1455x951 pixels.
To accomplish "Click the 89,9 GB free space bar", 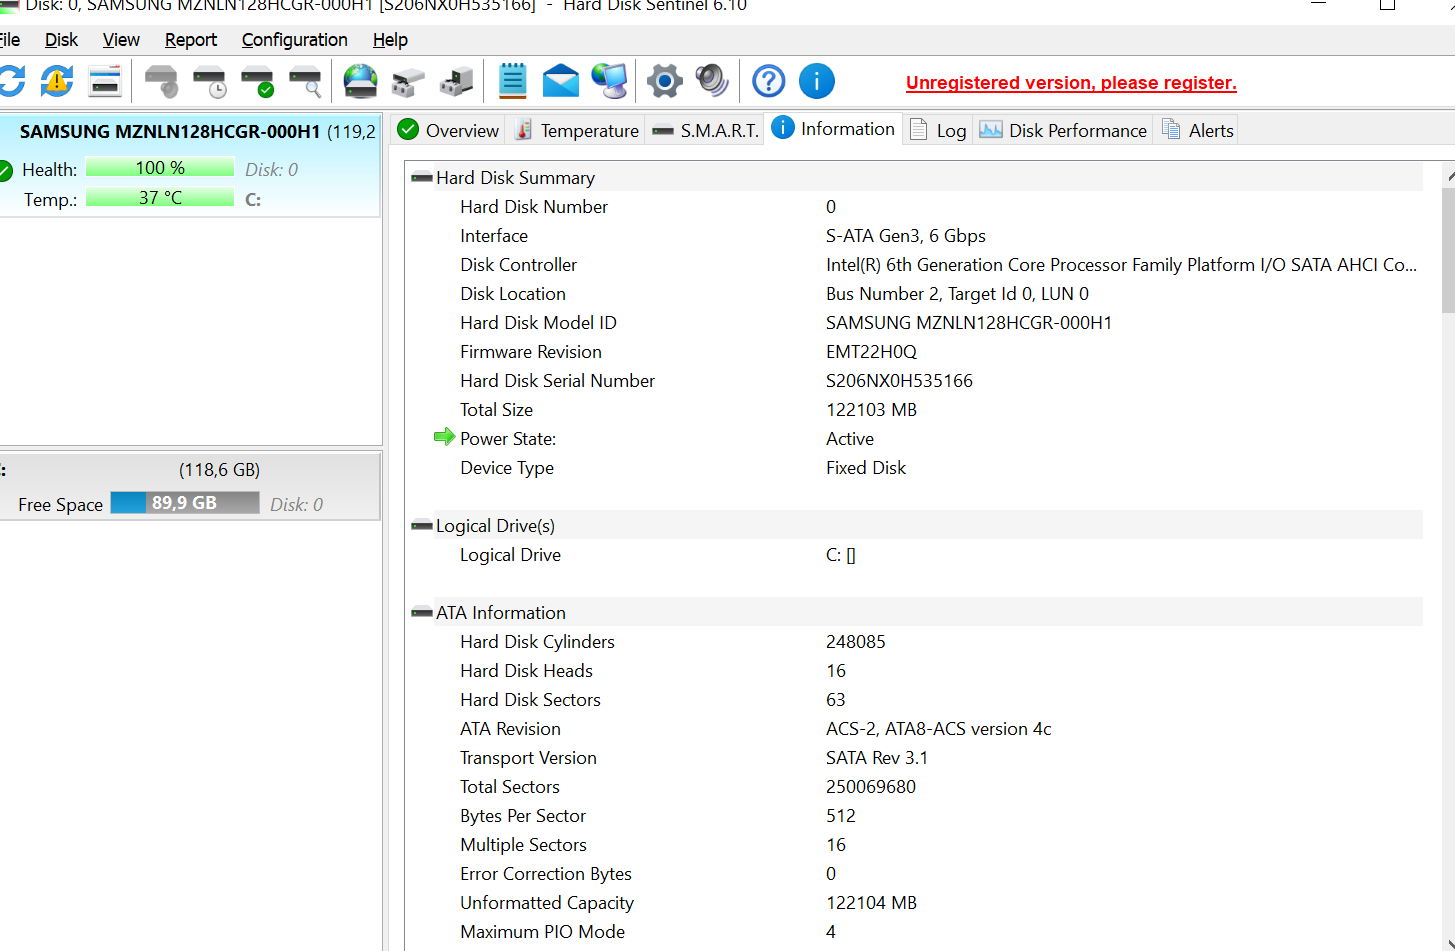I will [x=185, y=503].
